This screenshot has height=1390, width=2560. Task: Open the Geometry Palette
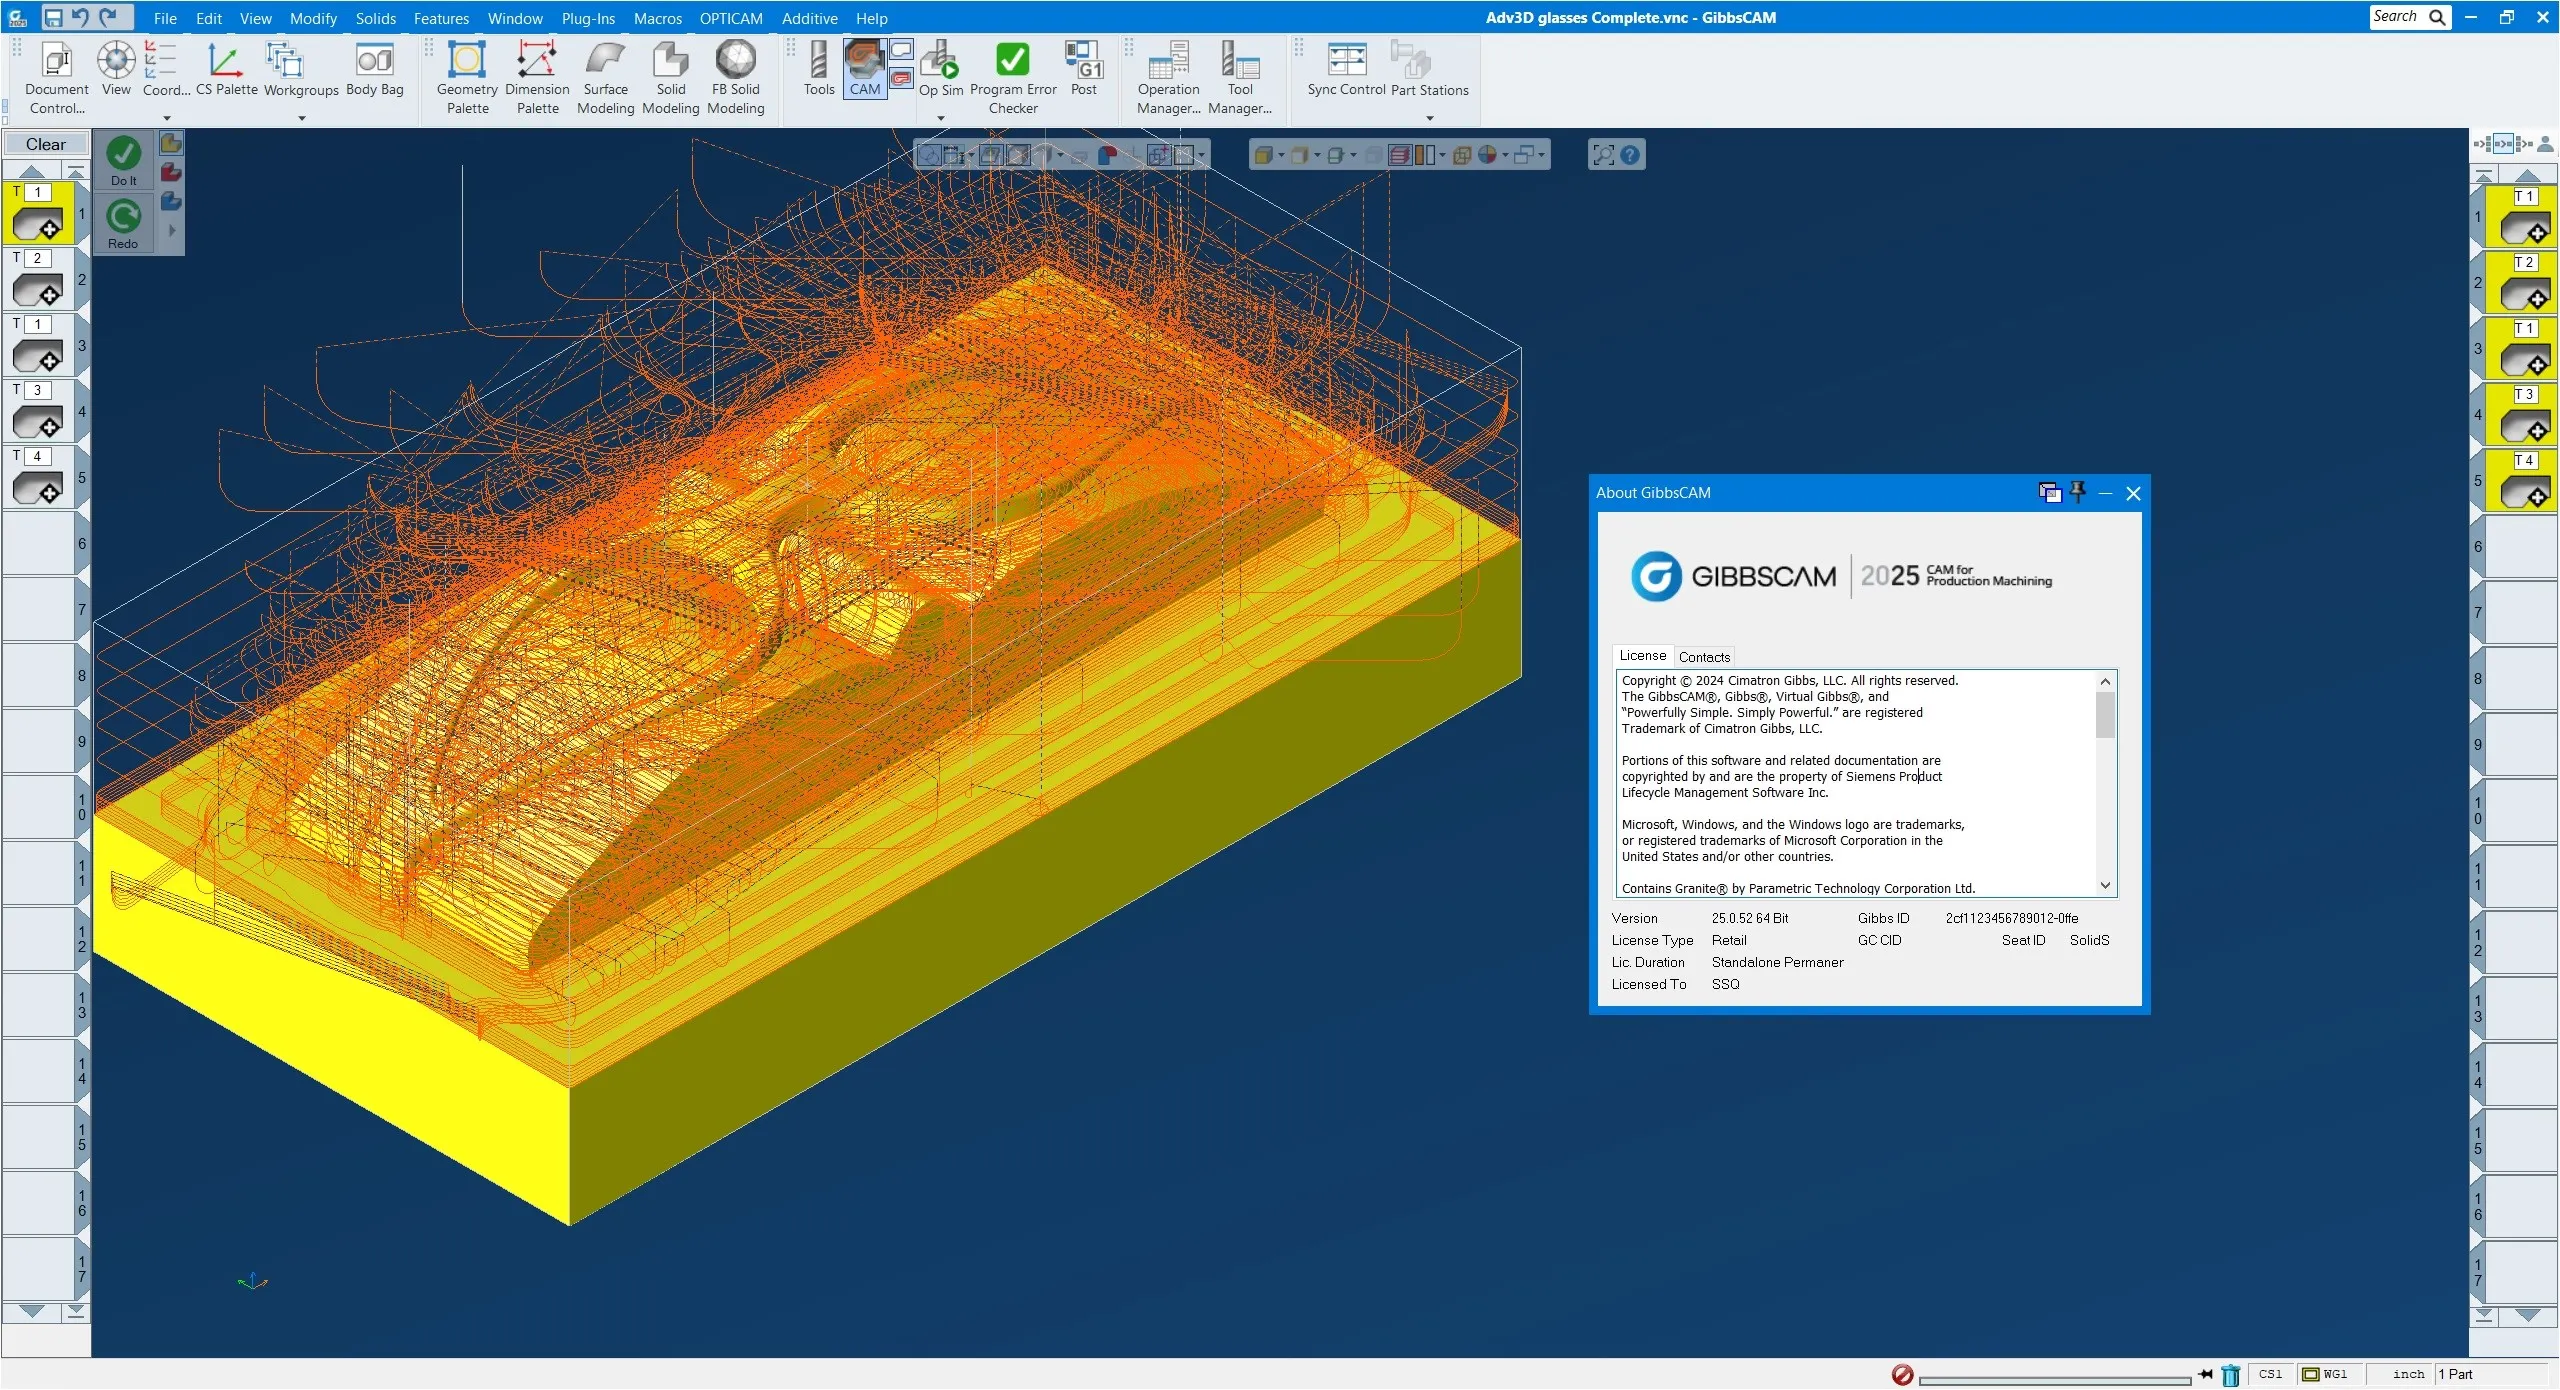tap(467, 78)
